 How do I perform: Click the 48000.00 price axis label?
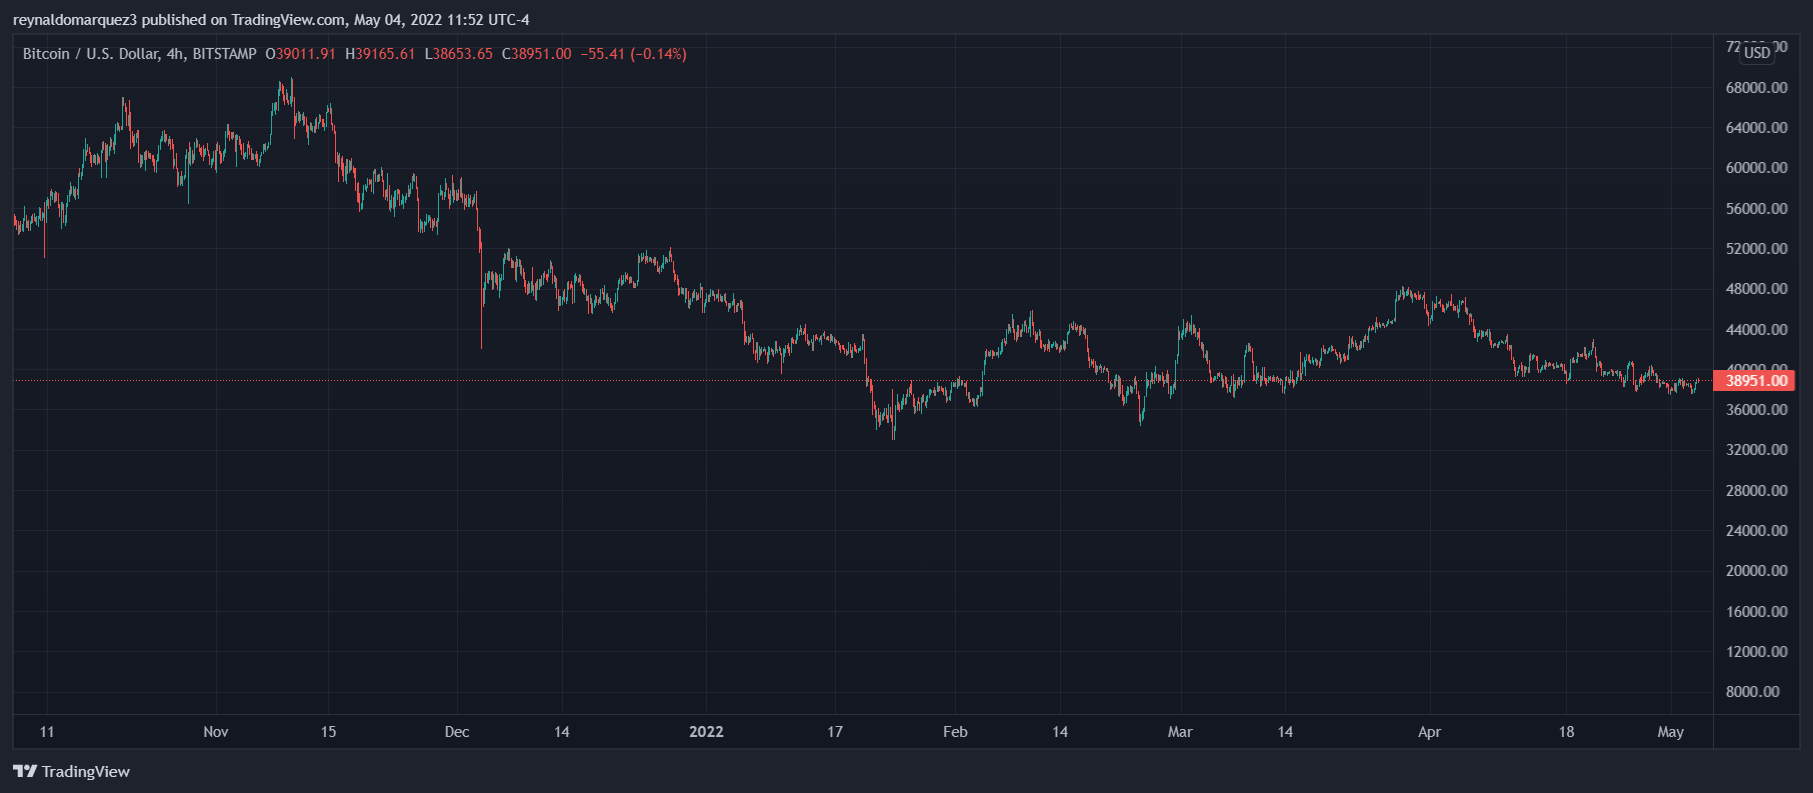[1756, 289]
